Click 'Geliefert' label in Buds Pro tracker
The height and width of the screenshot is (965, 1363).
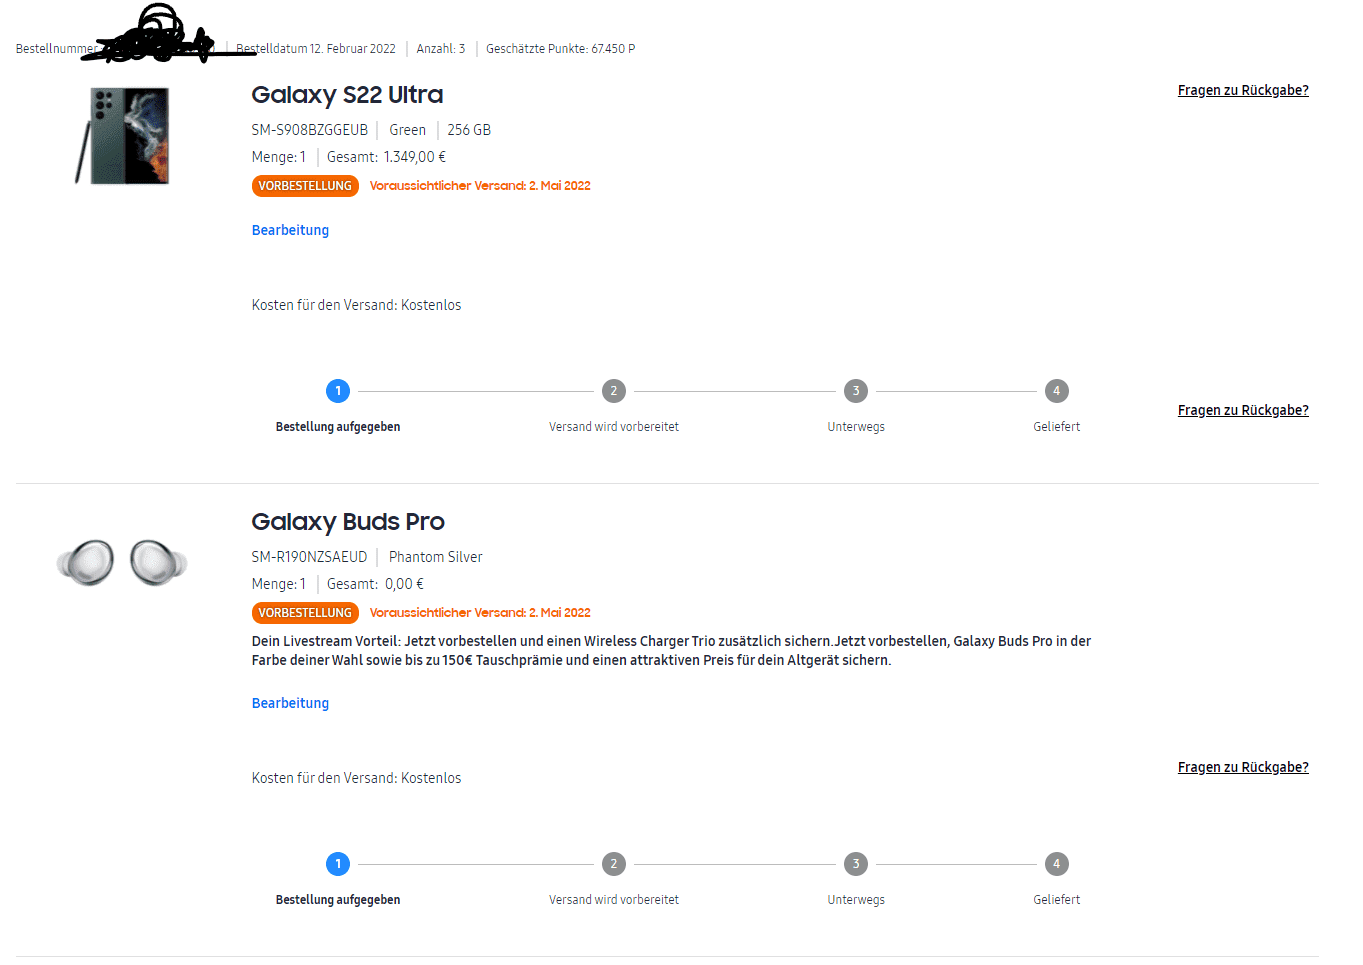1057,900
